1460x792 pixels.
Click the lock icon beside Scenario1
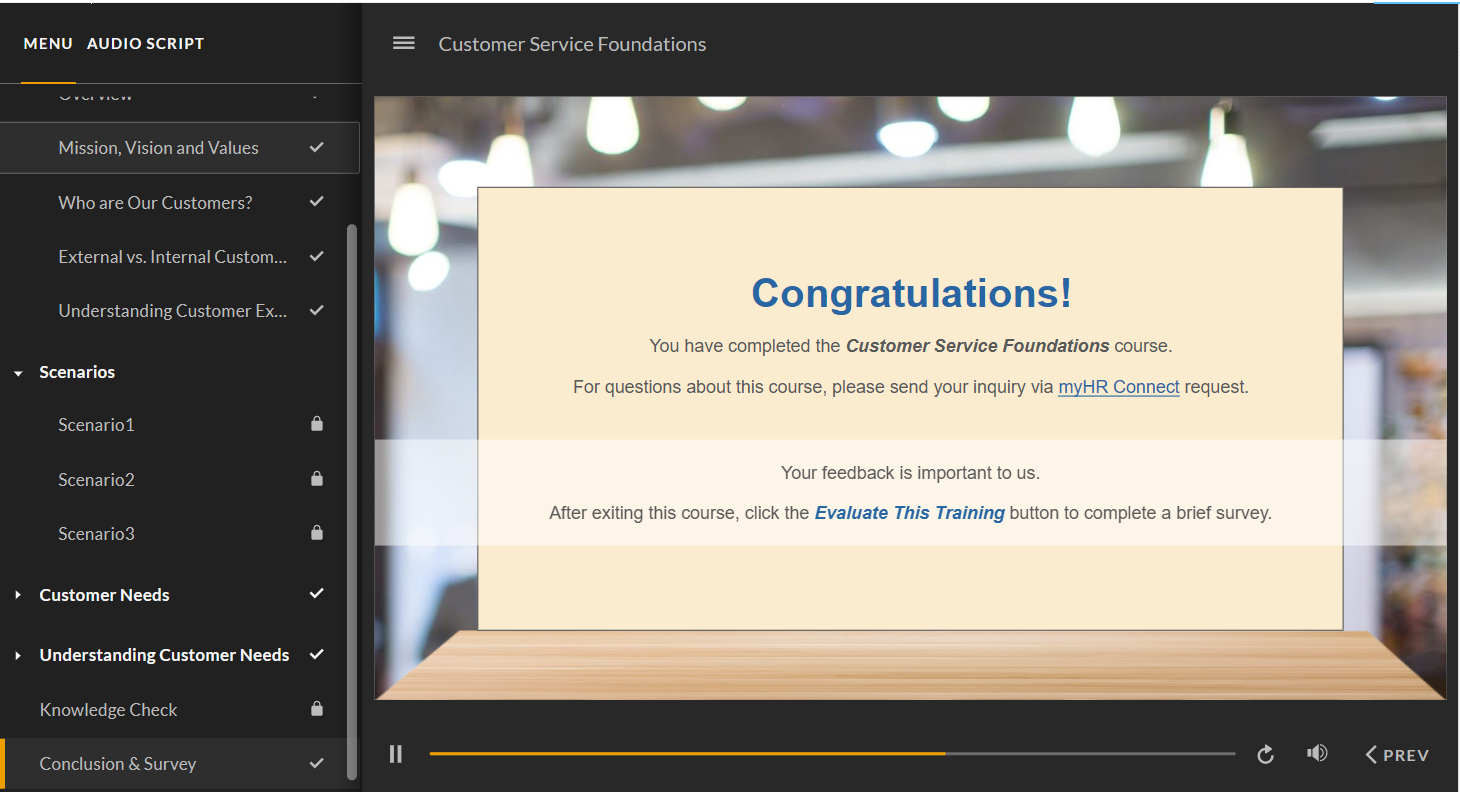click(316, 423)
